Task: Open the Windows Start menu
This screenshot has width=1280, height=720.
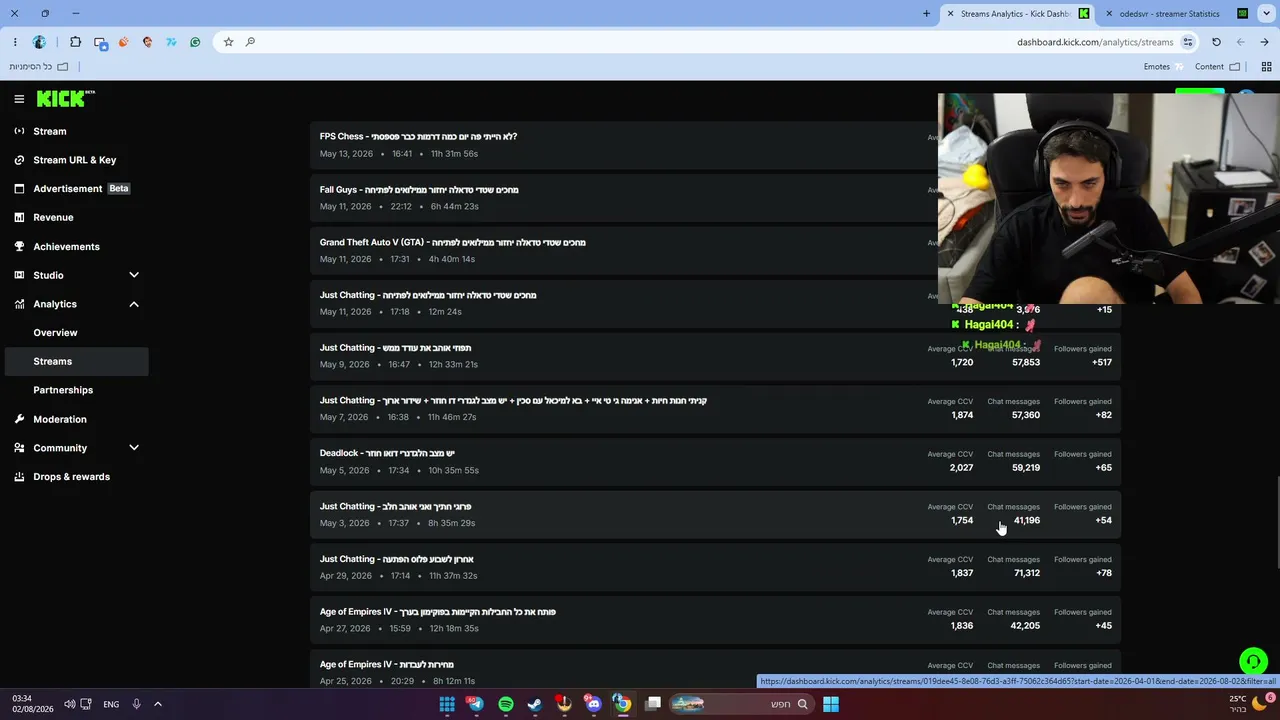Action: (x=831, y=704)
